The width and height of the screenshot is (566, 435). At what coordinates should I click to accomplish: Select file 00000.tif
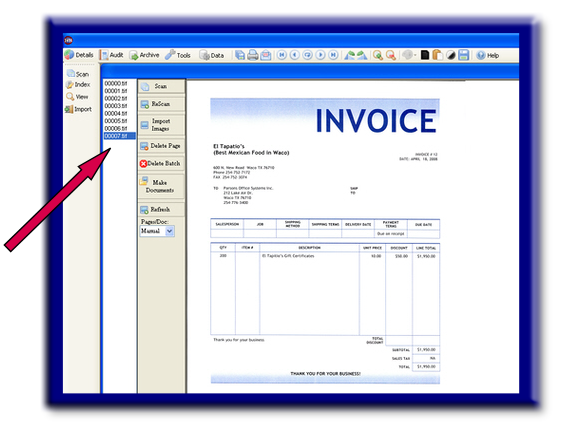(116, 83)
